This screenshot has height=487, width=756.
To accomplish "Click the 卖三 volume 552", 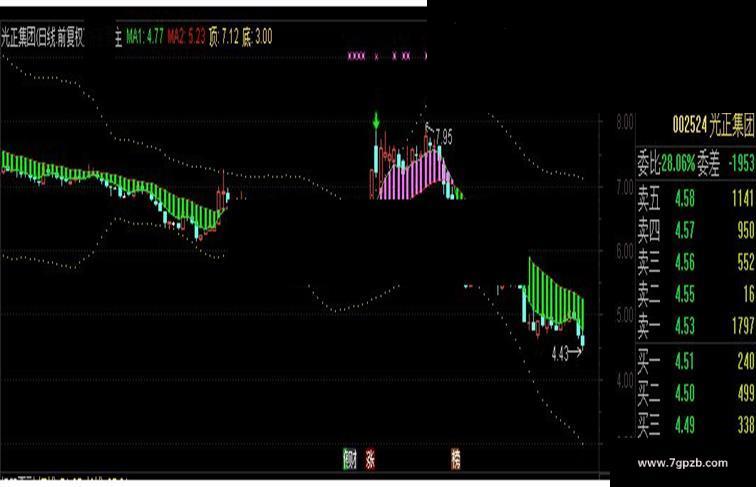I will click(746, 262).
